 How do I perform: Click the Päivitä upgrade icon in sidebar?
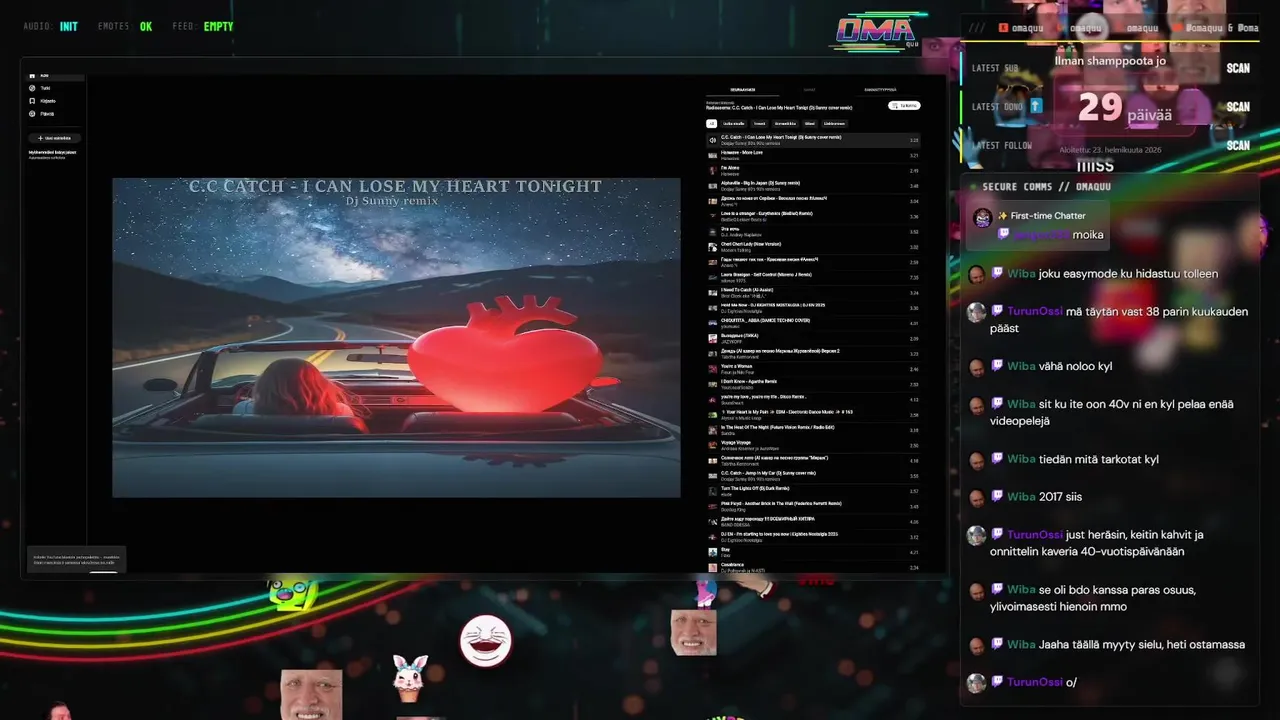tap(32, 114)
